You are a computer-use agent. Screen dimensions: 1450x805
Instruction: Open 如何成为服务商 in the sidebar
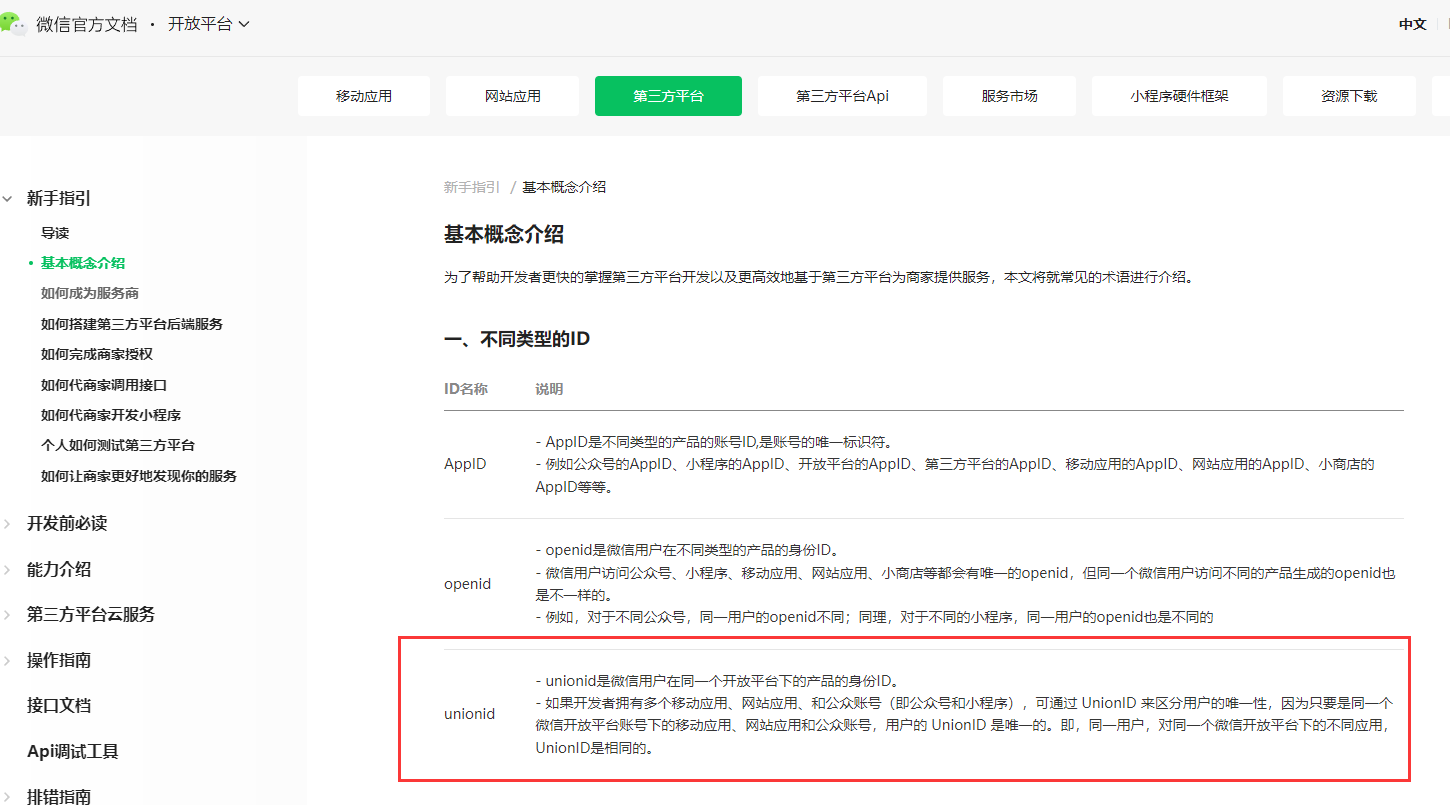[x=90, y=293]
